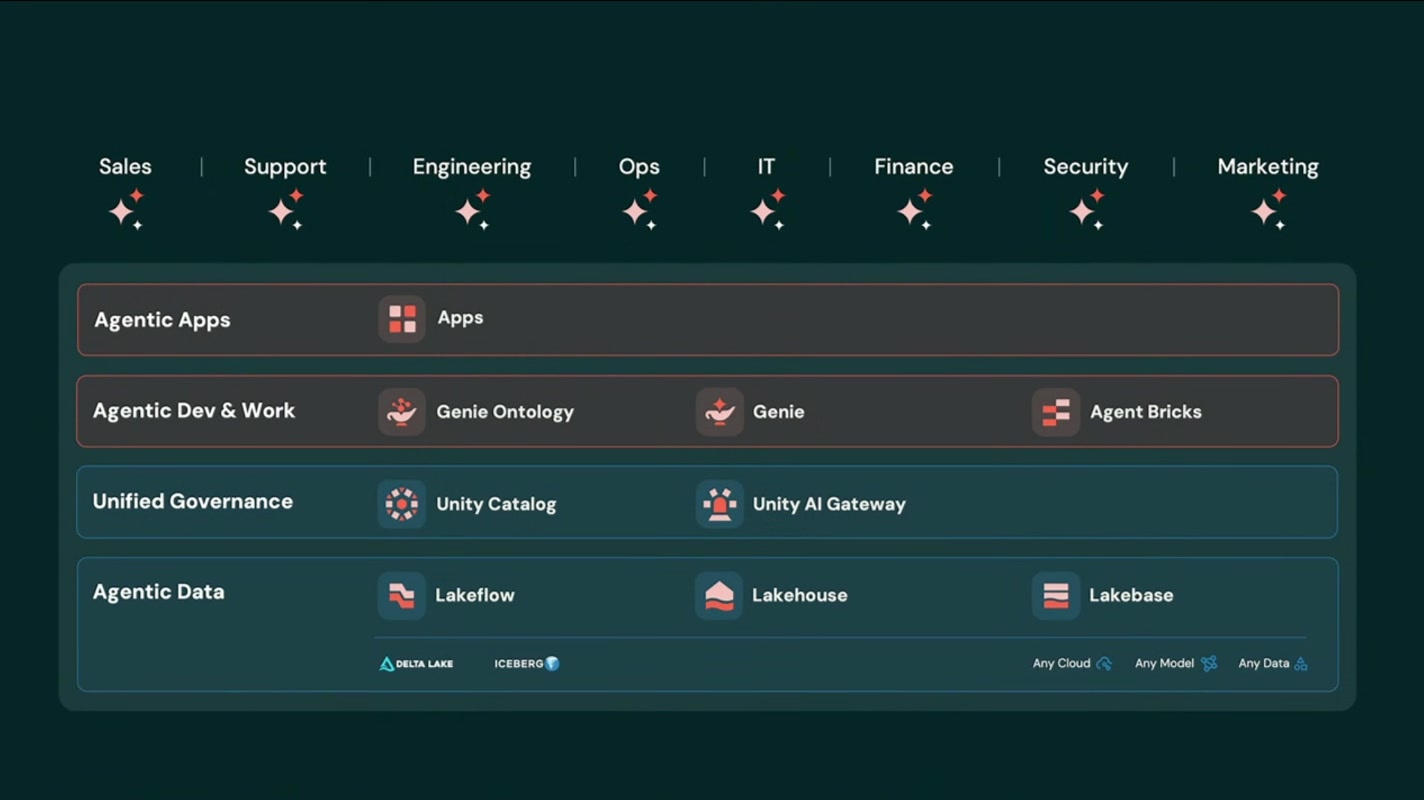The image size is (1424, 800).
Task: Click the Unified Governance row title
Action: (193, 502)
